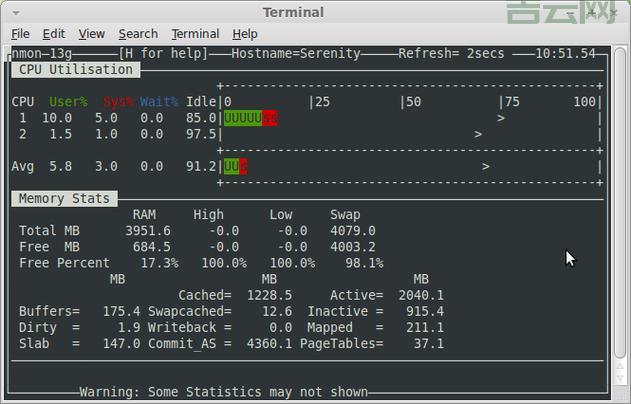Click the statistics warning message at bottom
This screenshot has width=631, height=404.
[x=224, y=392]
